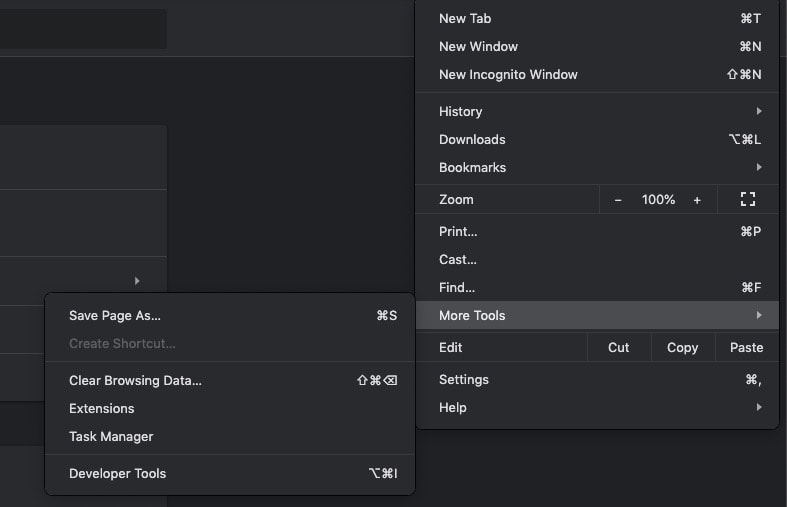
Task: Select New Window menu item
Action: [477, 46]
